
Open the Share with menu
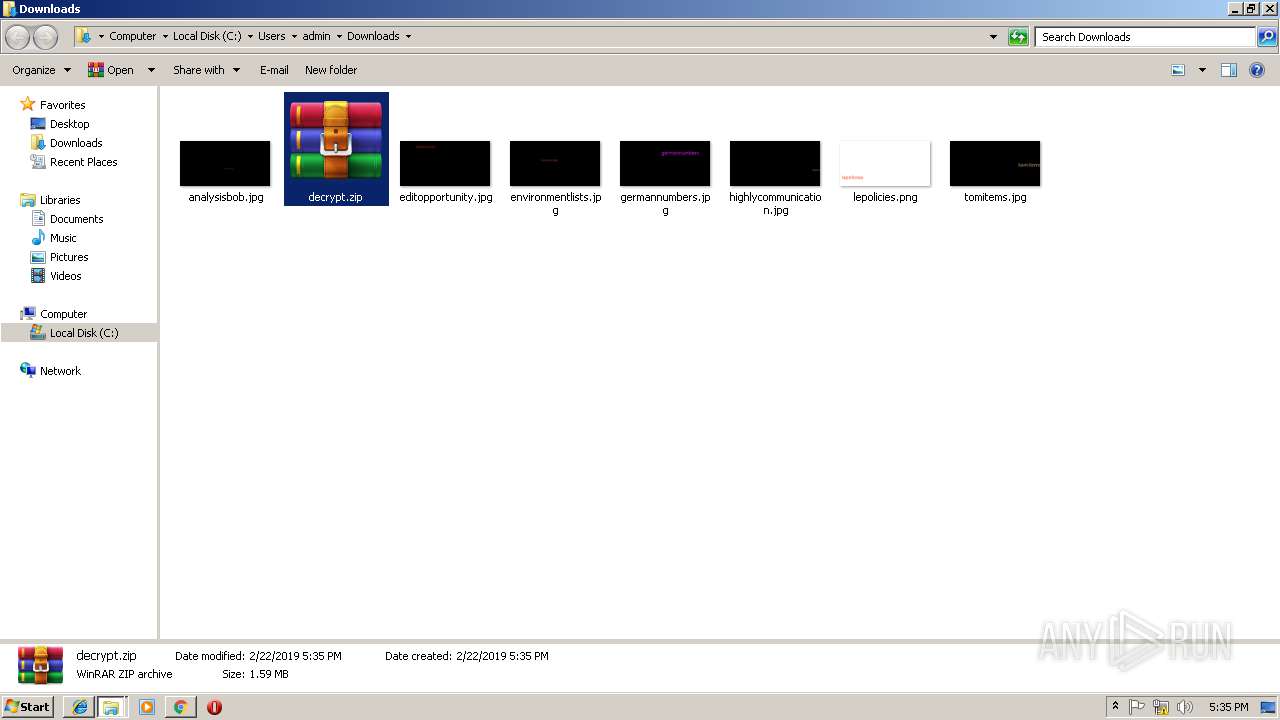tap(206, 70)
